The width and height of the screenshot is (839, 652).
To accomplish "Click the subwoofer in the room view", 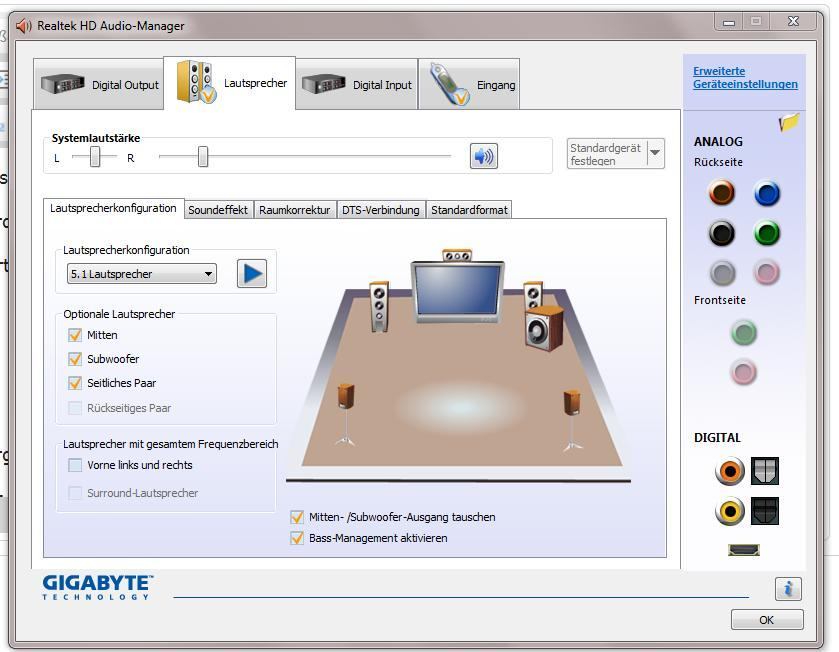I will tap(544, 328).
